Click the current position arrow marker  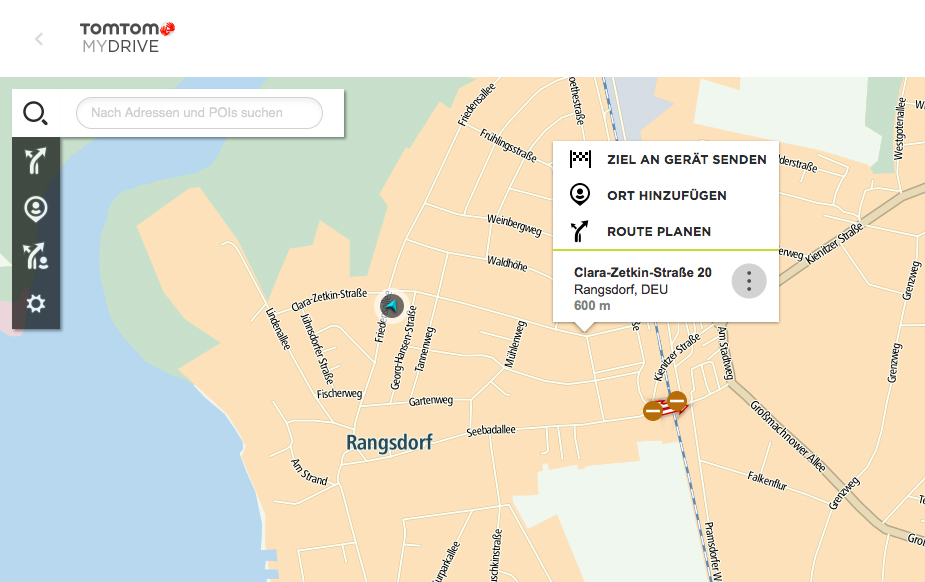pos(392,305)
